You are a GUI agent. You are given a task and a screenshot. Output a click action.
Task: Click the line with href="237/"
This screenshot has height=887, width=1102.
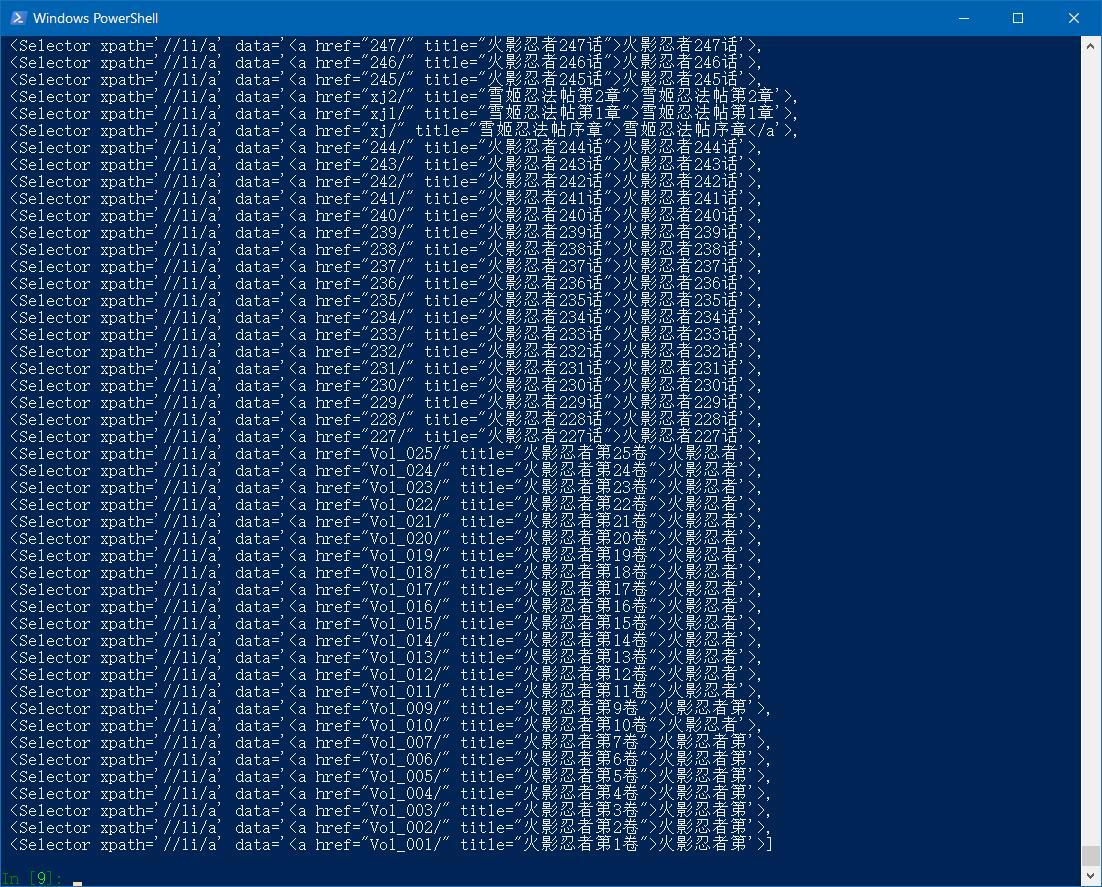pyautogui.click(x=386, y=266)
